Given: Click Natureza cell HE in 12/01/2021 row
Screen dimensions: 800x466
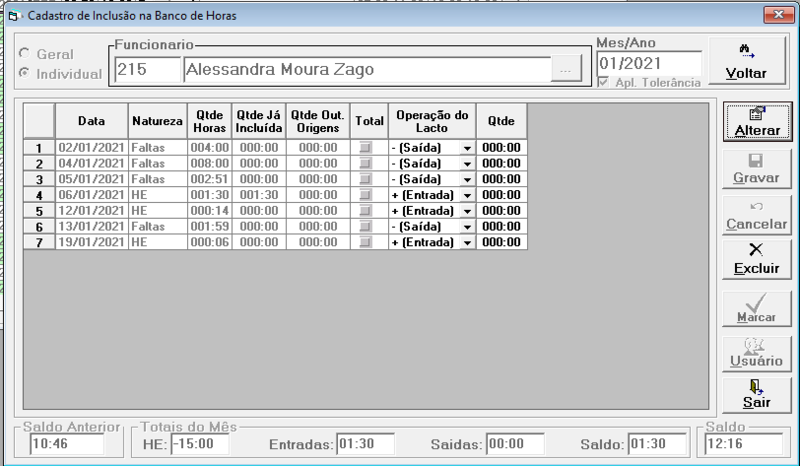Looking at the screenshot, I should tap(157, 211).
